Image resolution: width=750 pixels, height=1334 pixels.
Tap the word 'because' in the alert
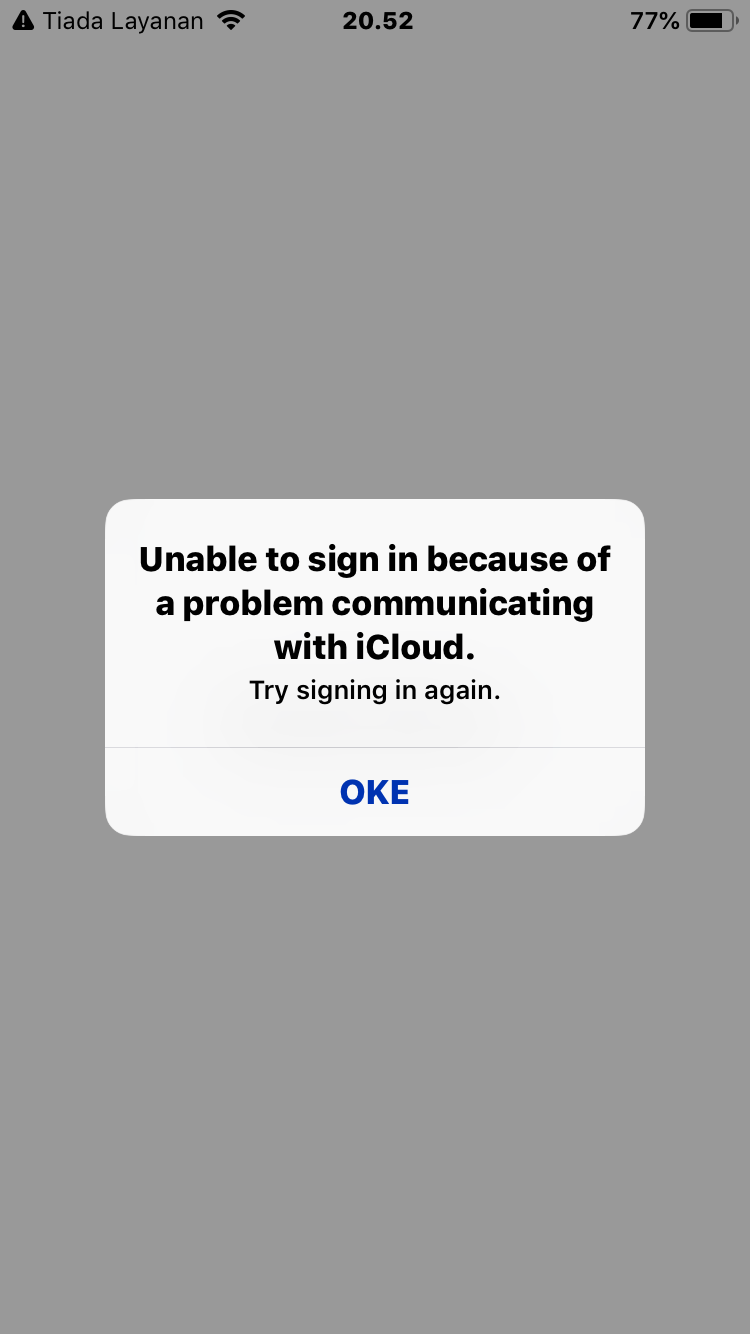(x=498, y=559)
